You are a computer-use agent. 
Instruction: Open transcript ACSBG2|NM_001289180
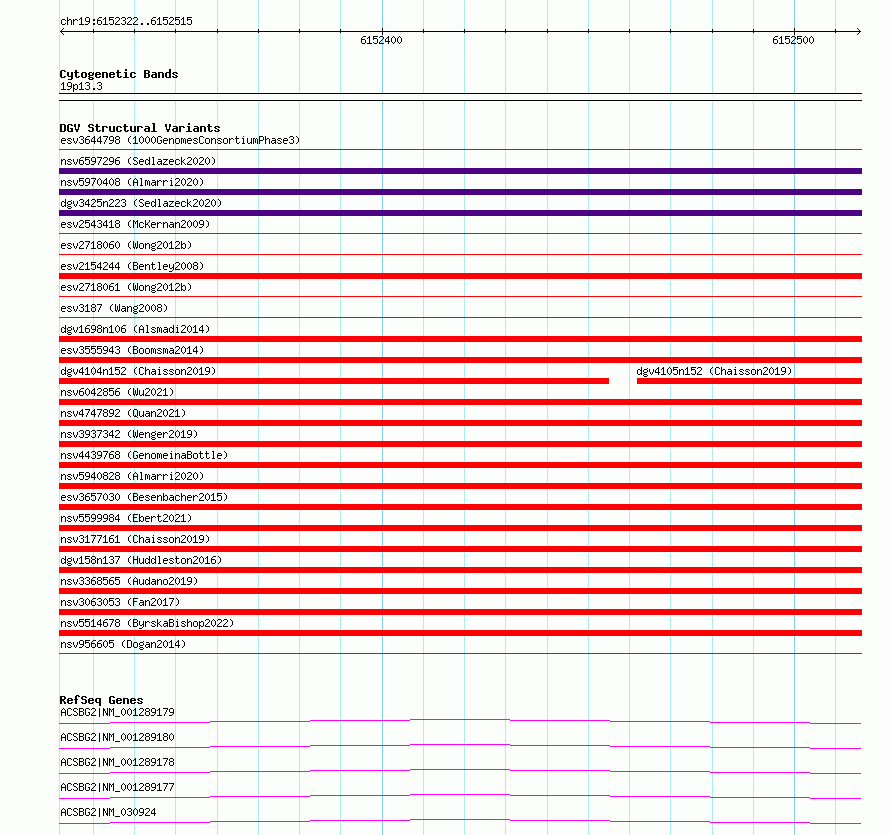[x=117, y=737]
